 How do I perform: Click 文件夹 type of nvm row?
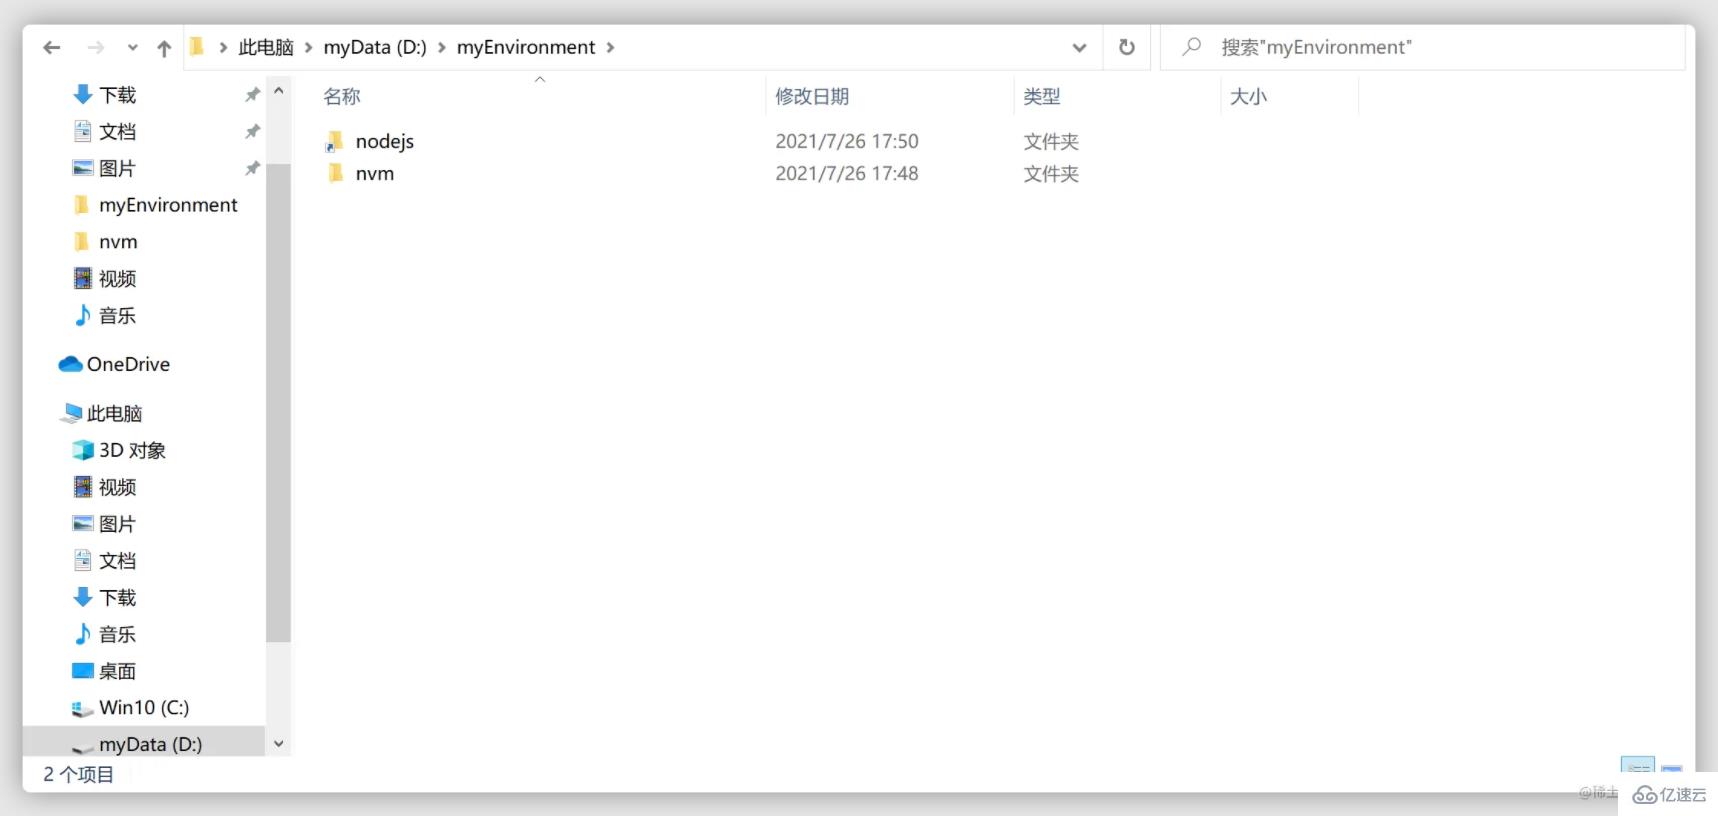click(x=1051, y=174)
